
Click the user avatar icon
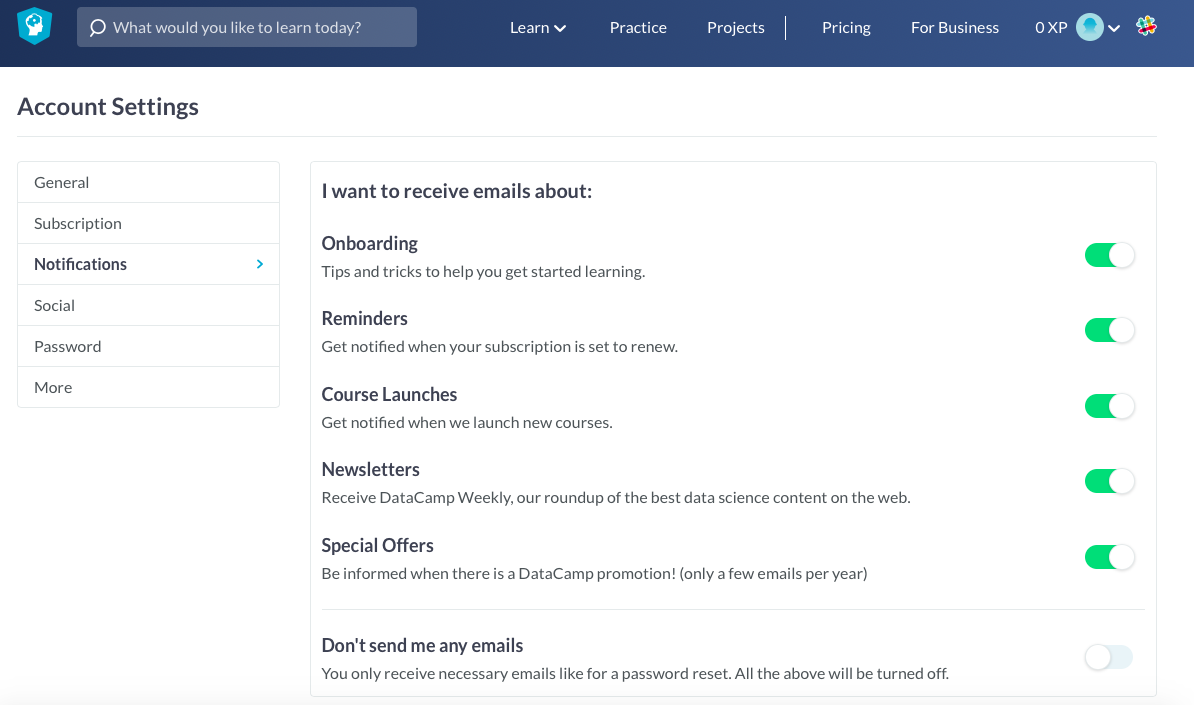1089,28
